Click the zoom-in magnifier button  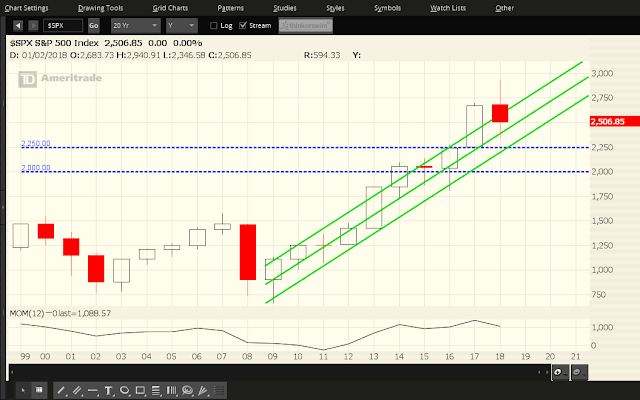[x=560, y=372]
